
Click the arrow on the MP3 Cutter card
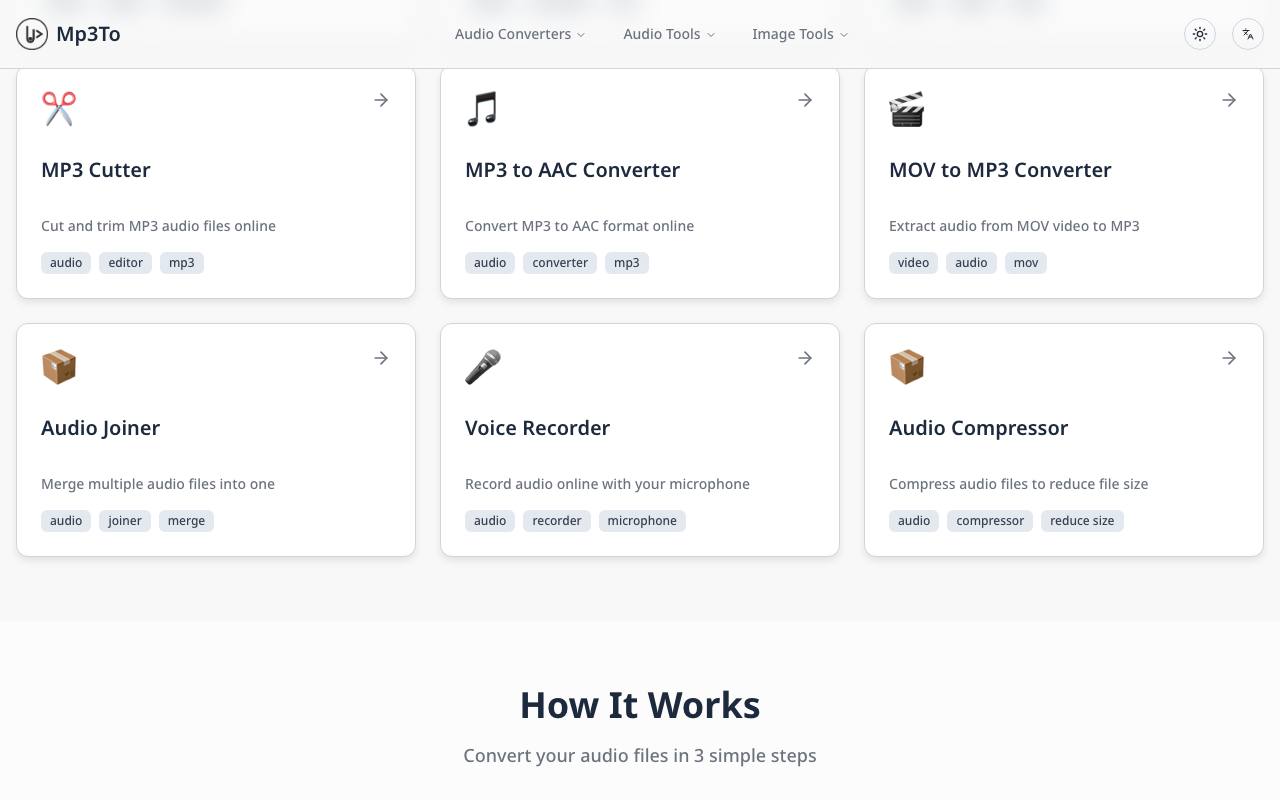tap(381, 100)
